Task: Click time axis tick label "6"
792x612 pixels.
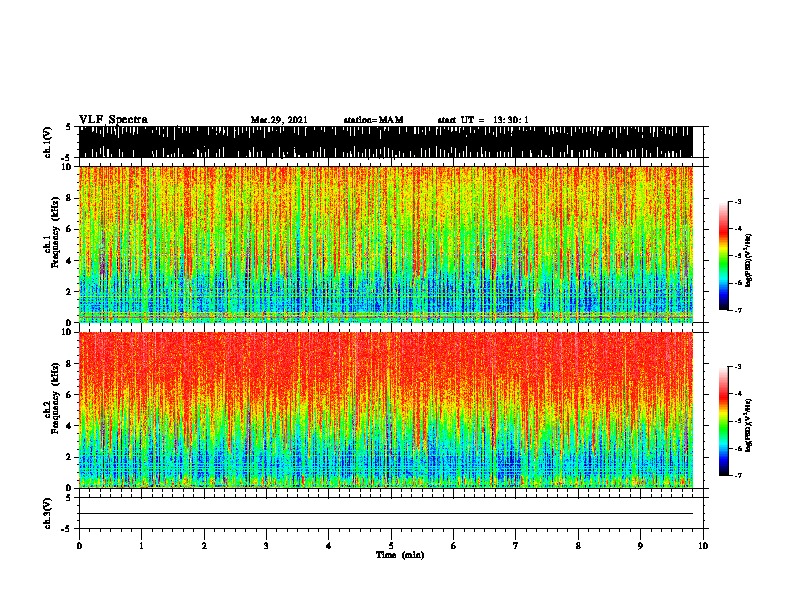Action: click(454, 545)
